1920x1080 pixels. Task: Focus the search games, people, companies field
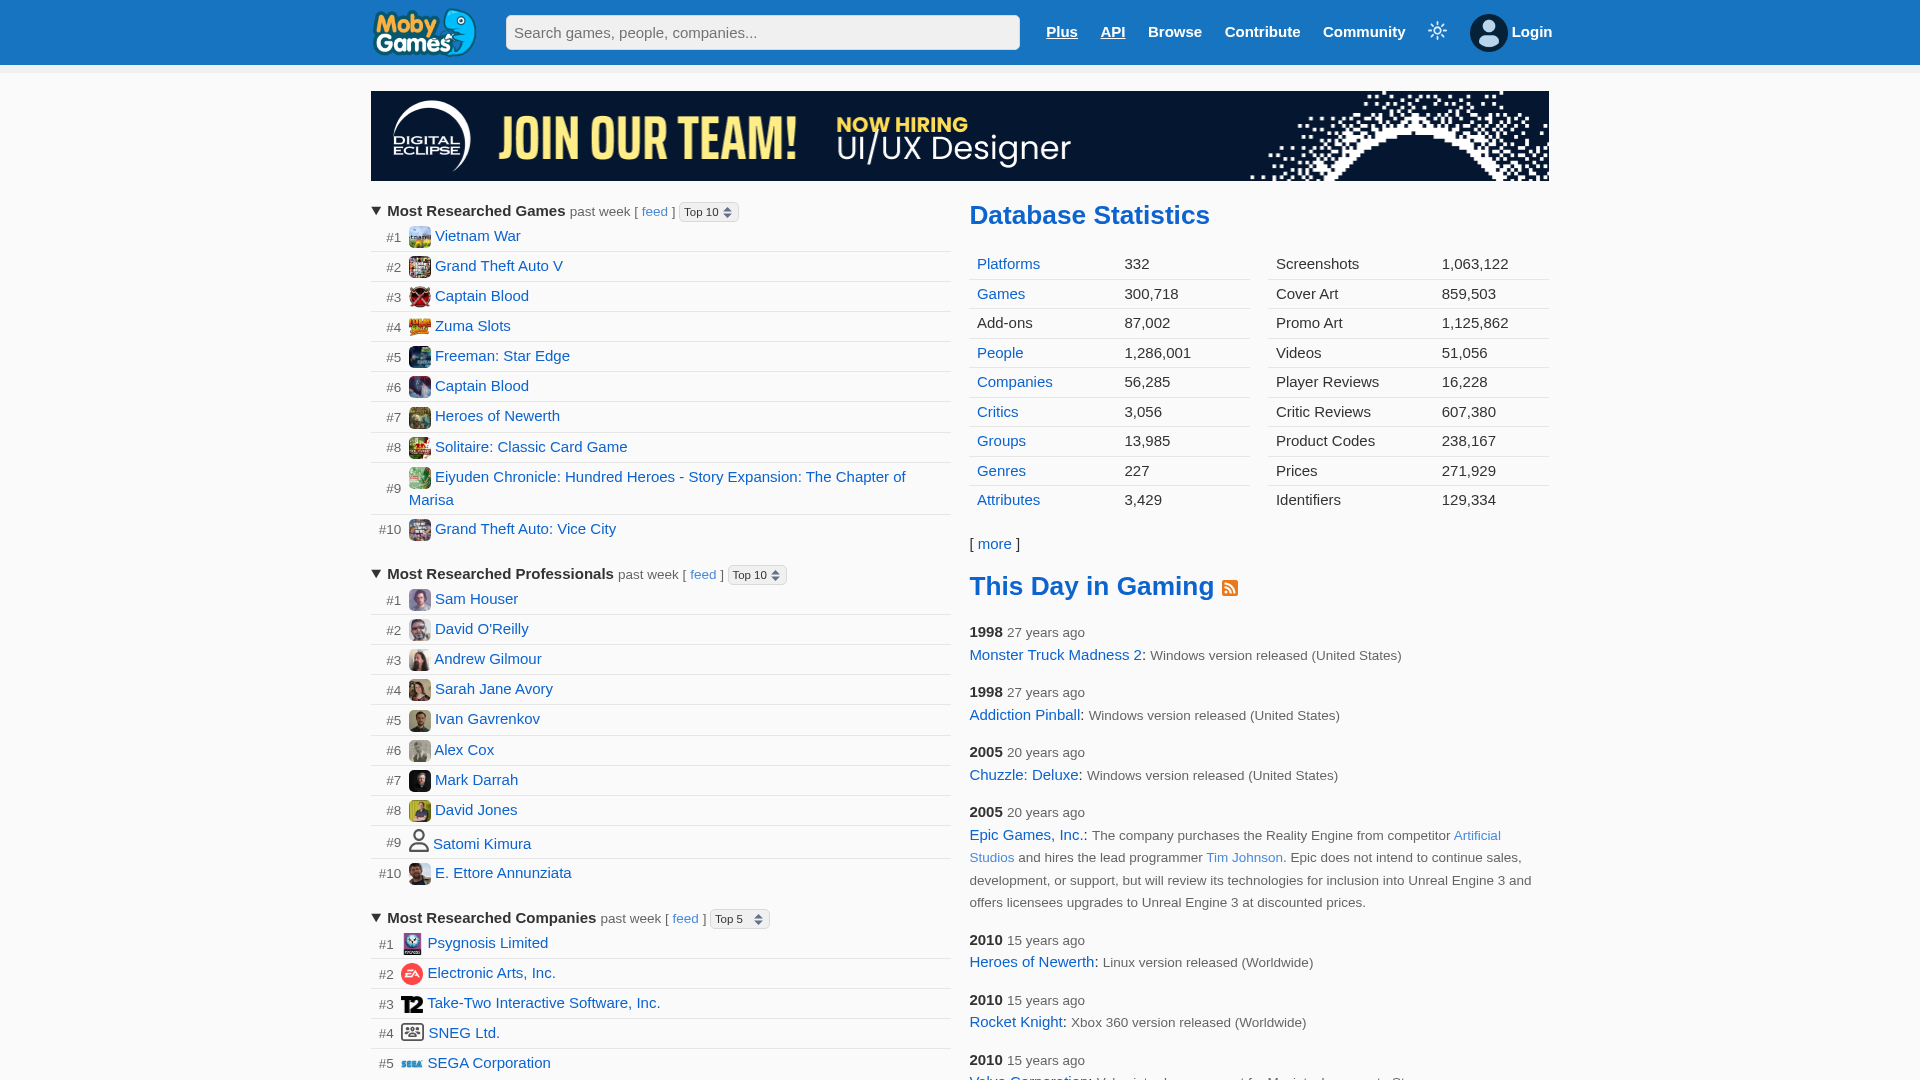point(763,32)
